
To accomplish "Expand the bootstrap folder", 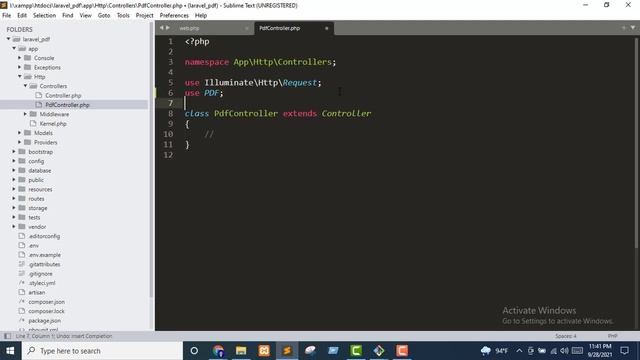I will click(x=14, y=152).
